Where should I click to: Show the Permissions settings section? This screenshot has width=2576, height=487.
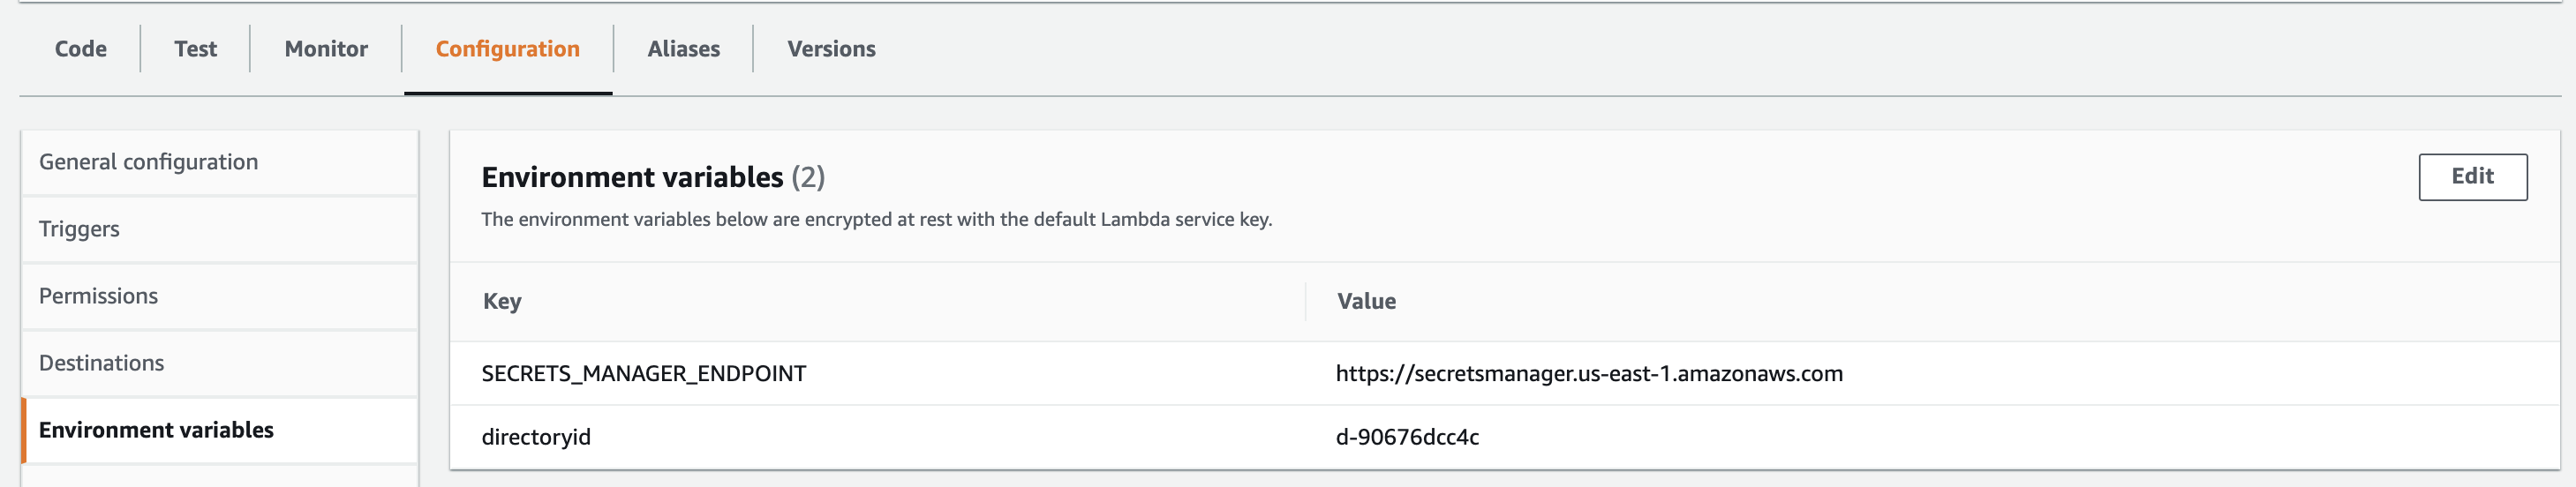98,296
